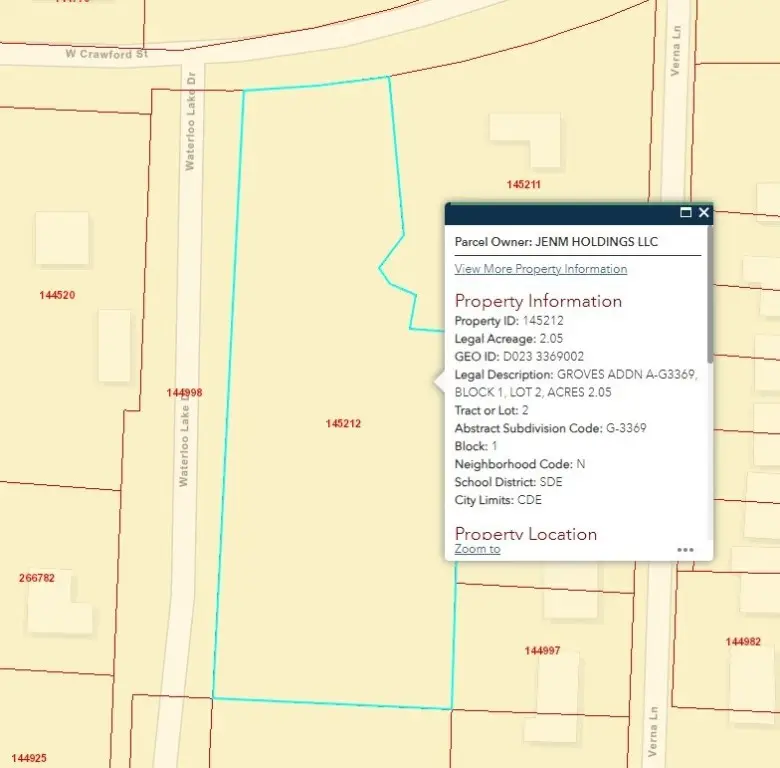
Task: Click the Property Location section heading
Action: pyautogui.click(x=525, y=534)
